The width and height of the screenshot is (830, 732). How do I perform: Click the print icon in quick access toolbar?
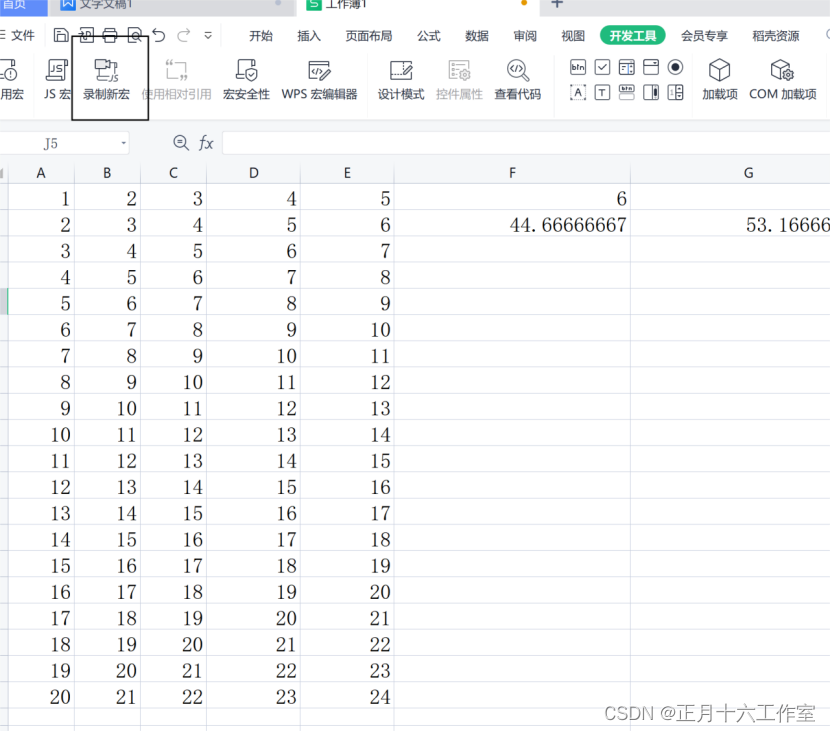110,35
